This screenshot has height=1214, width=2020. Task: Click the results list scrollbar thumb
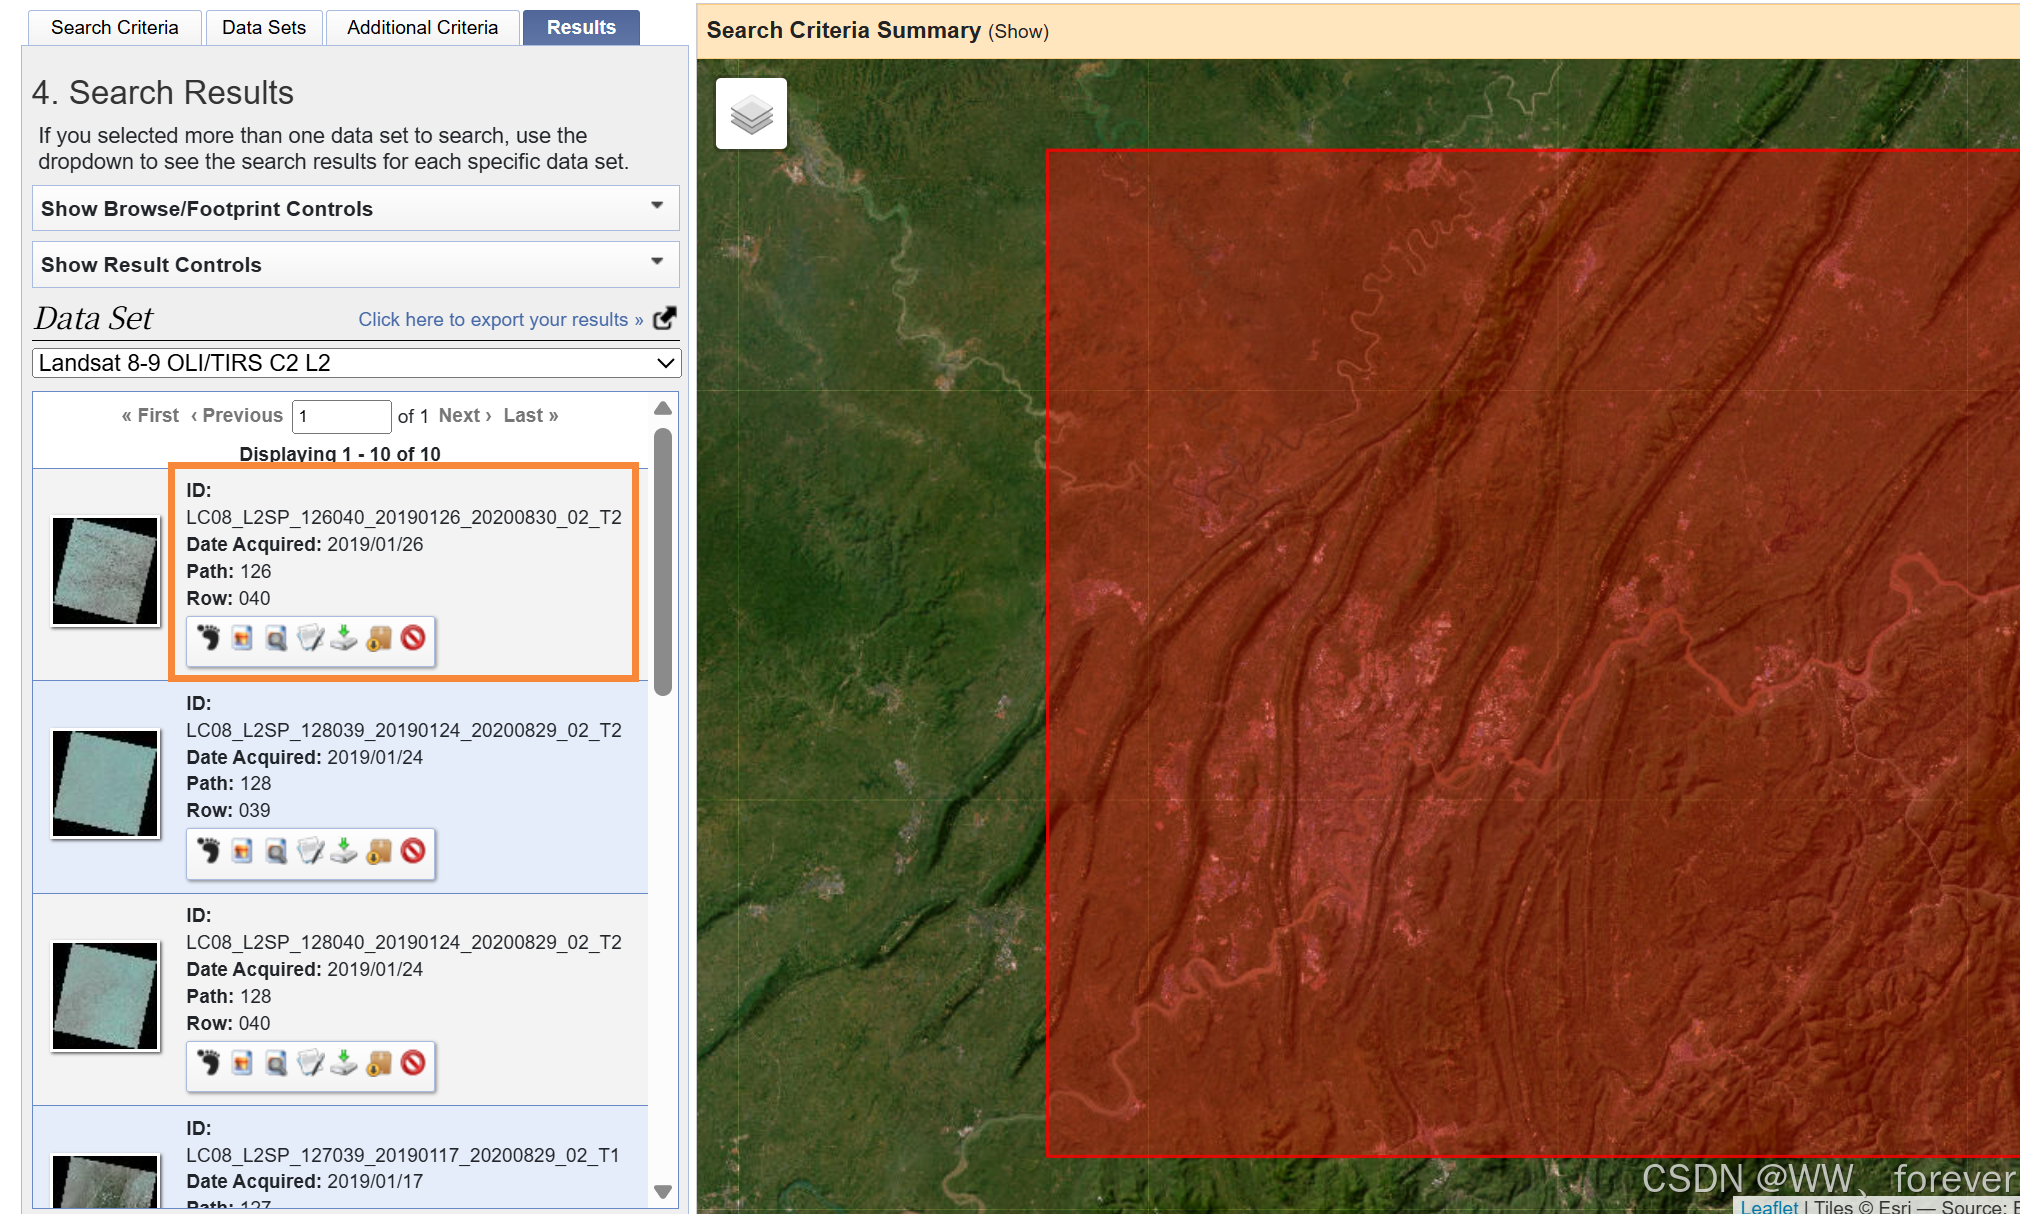tap(662, 560)
